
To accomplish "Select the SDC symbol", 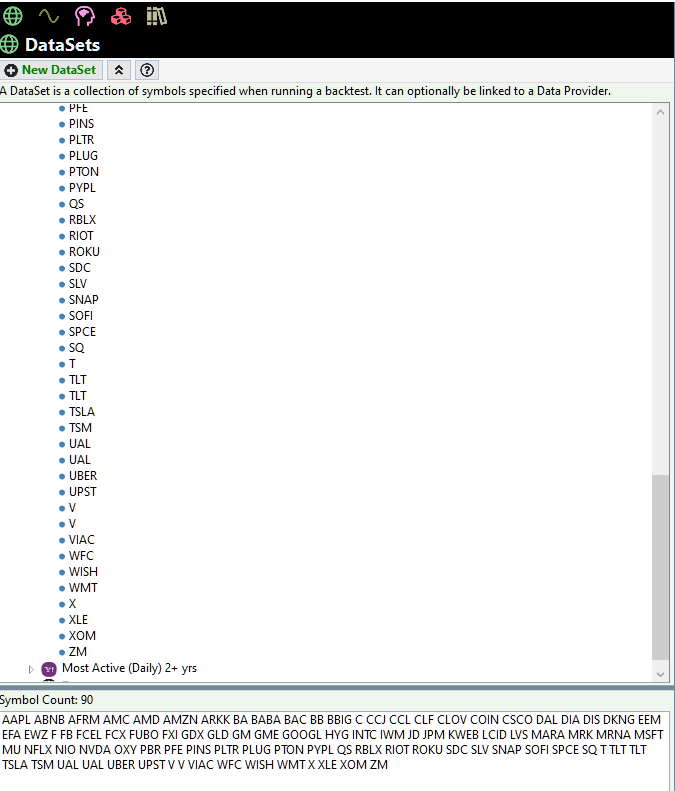I will [x=80, y=268].
